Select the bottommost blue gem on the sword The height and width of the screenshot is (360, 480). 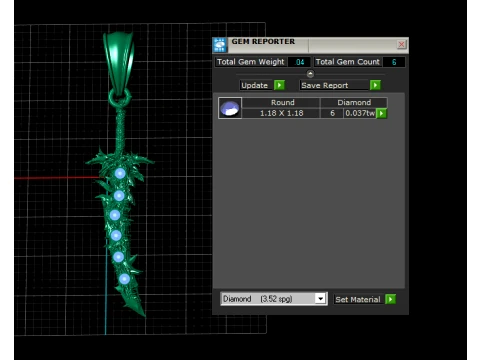(x=124, y=279)
